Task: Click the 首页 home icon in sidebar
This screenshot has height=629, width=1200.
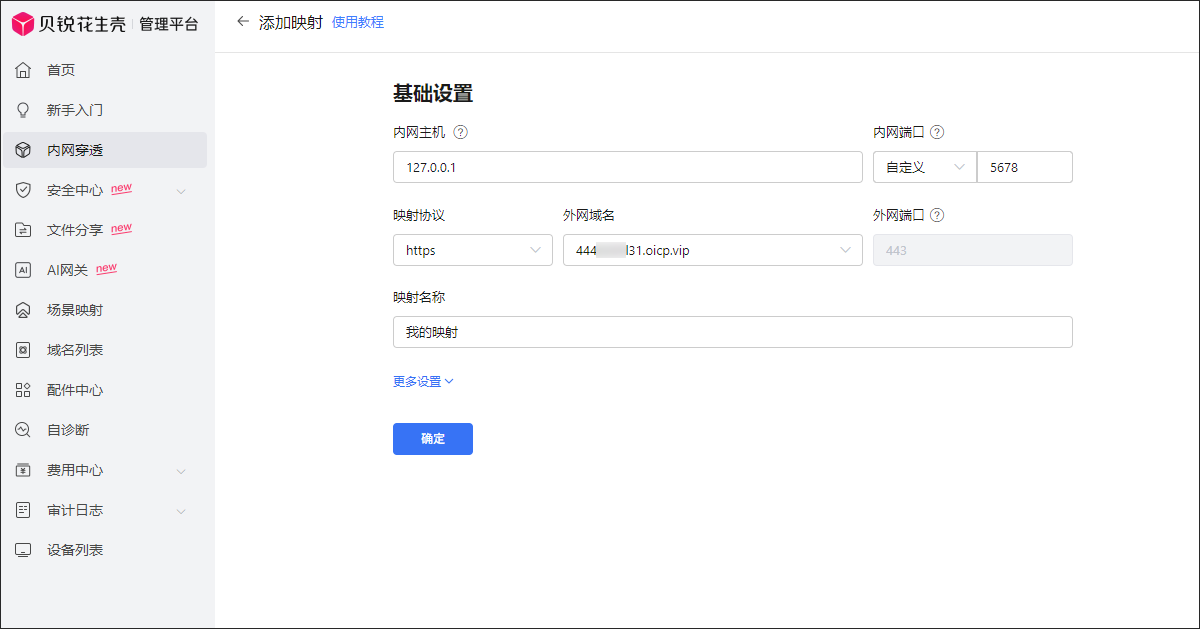Action: tap(24, 70)
